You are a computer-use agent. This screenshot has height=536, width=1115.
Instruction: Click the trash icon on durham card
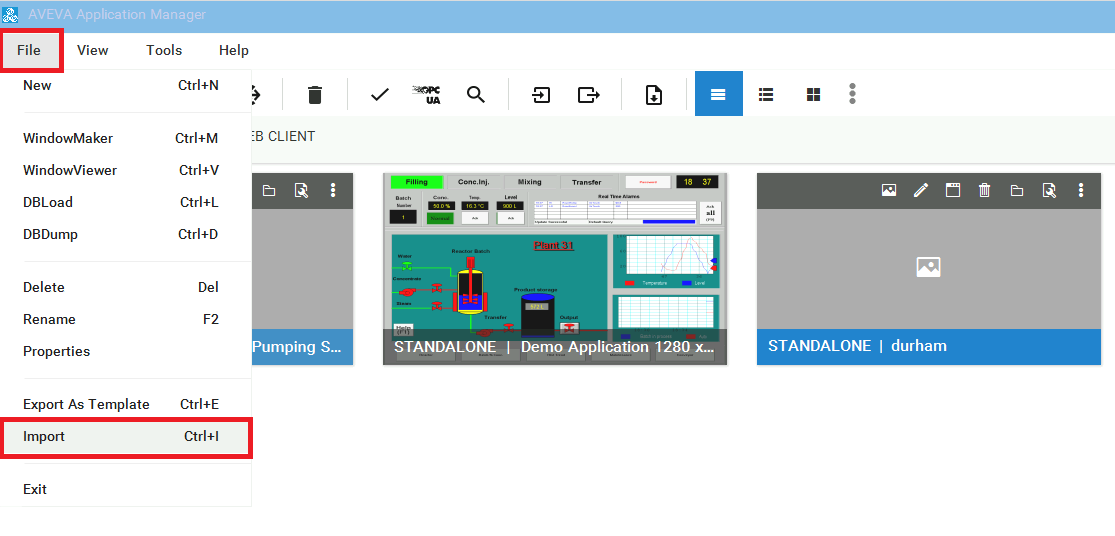click(984, 190)
